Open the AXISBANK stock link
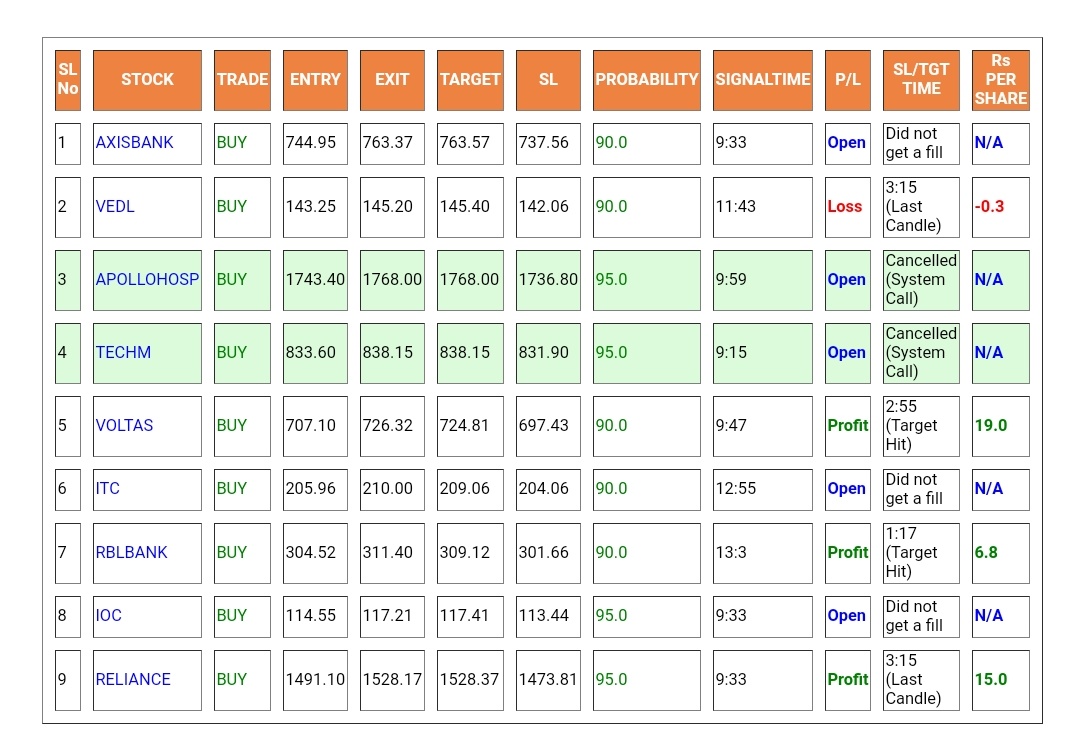This screenshot has height=745, width=1080. point(134,143)
